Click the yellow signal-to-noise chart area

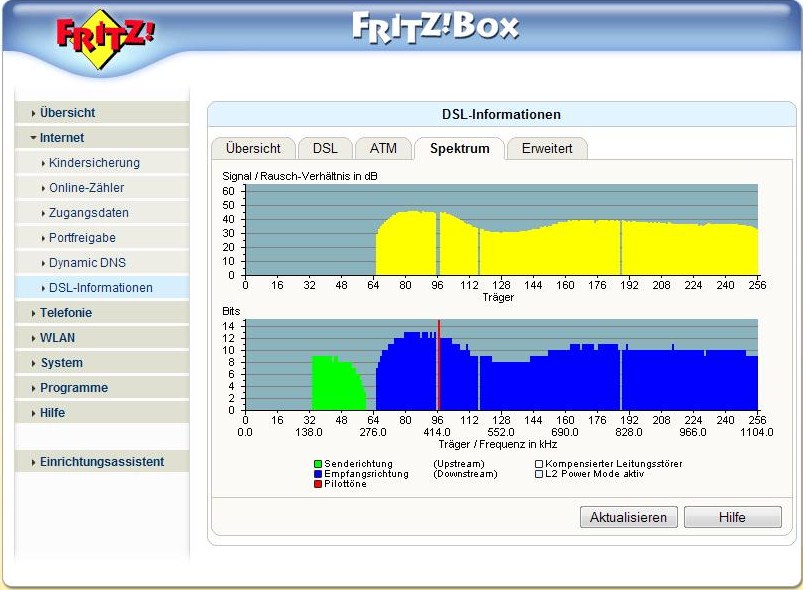[x=566, y=243]
